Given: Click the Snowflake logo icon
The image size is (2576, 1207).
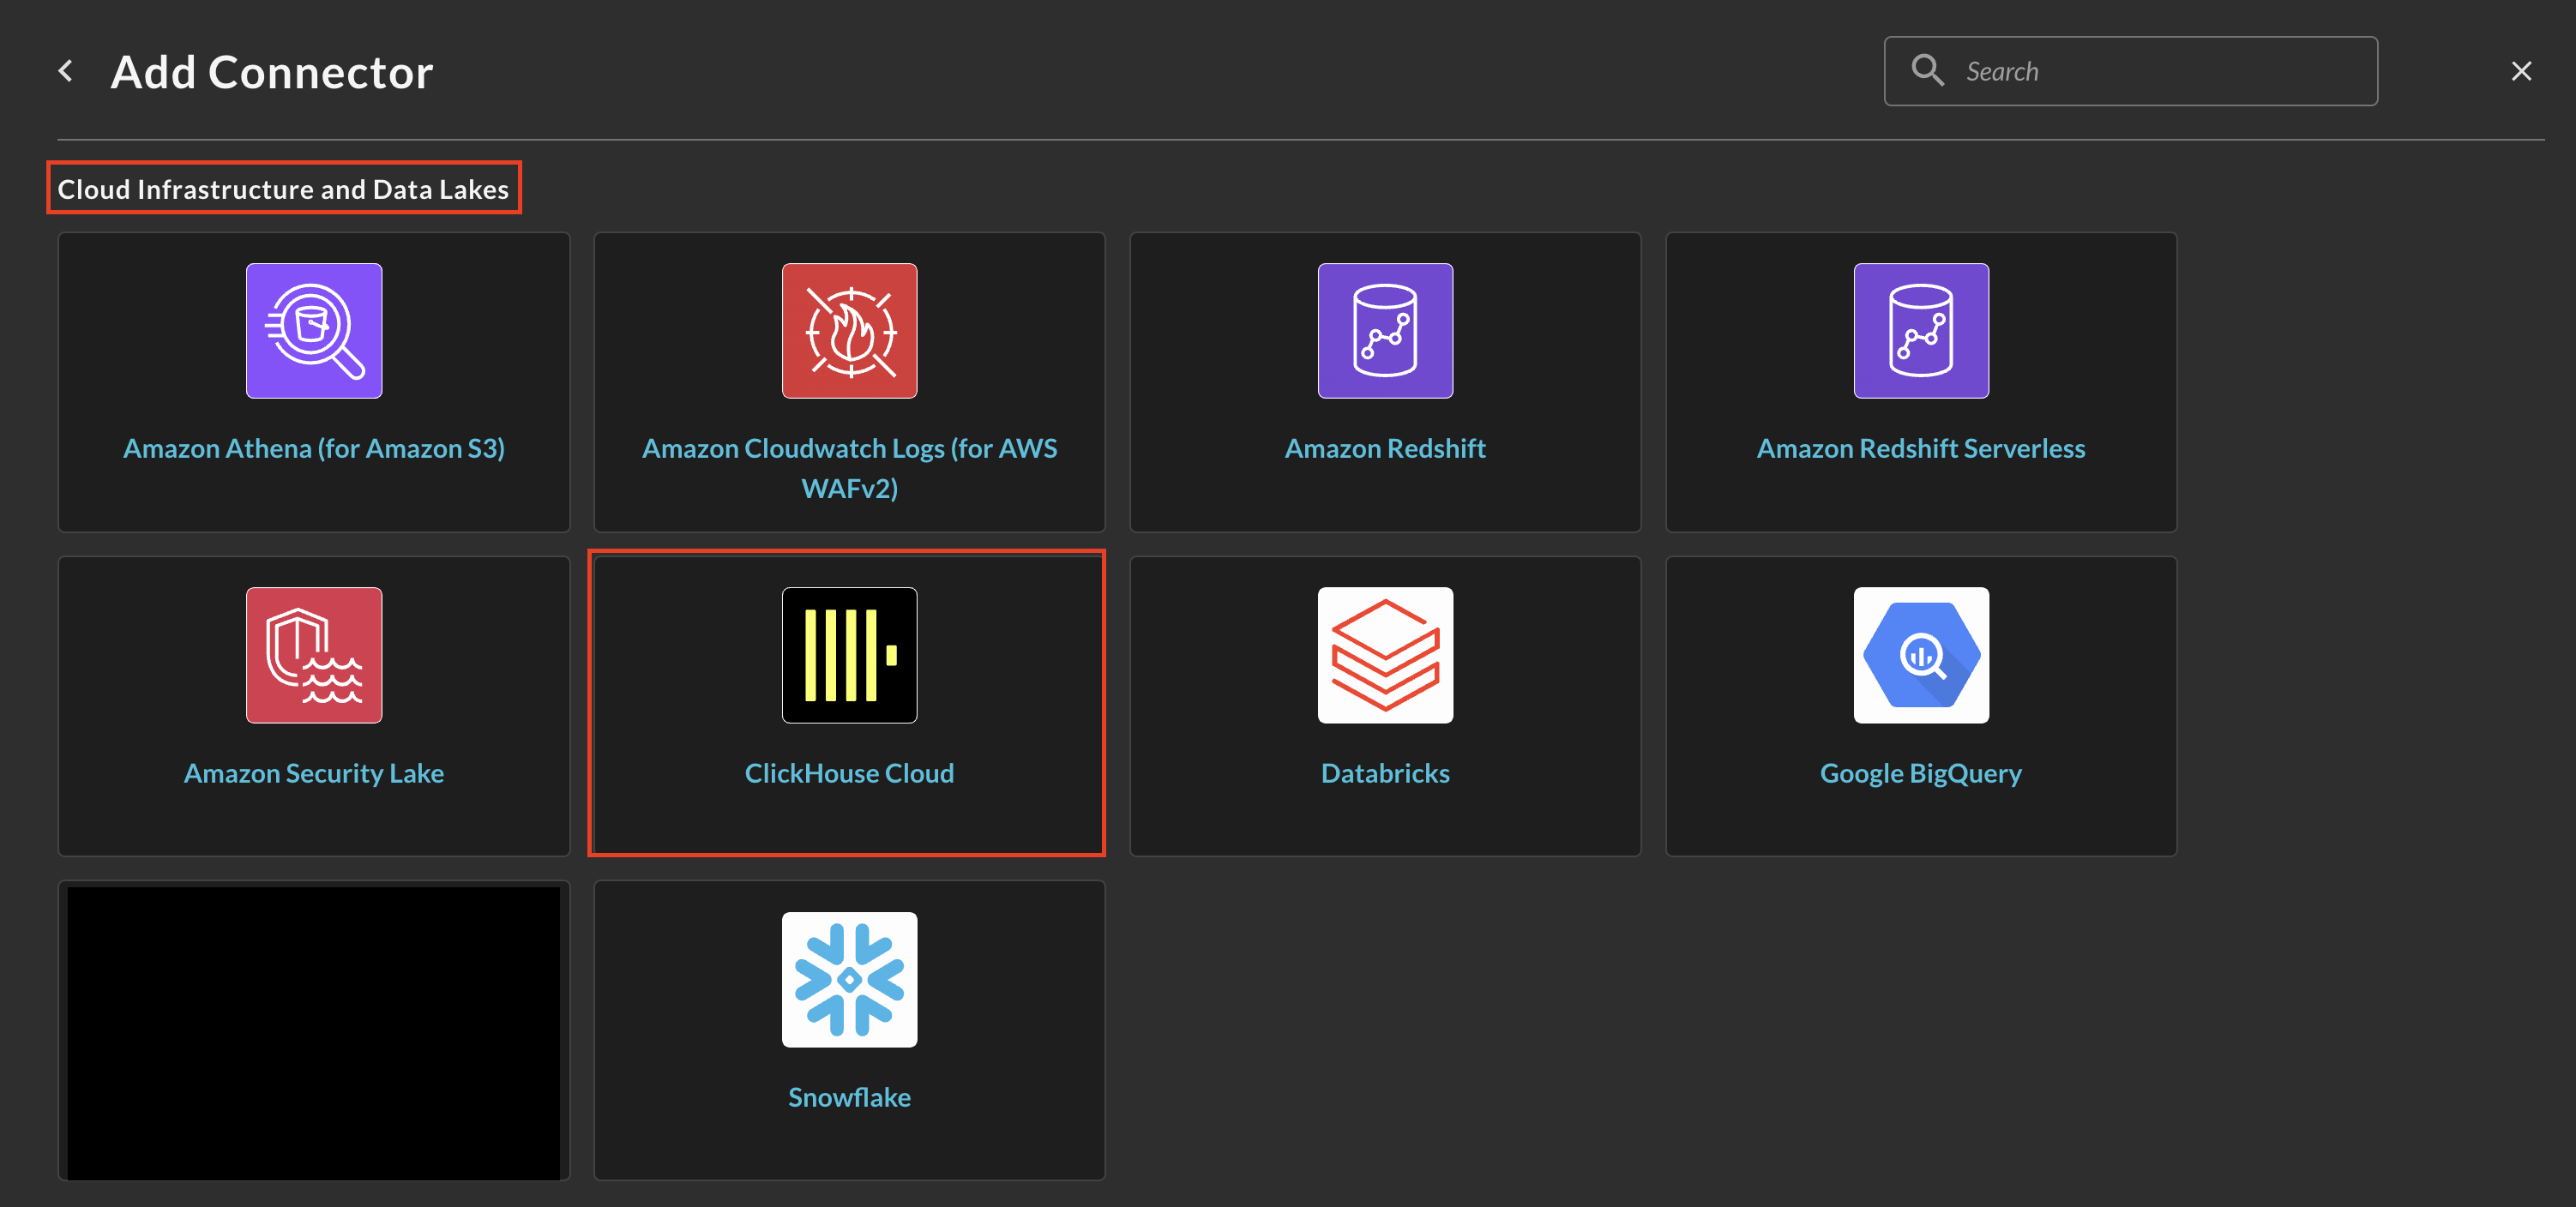Looking at the screenshot, I should pos(849,979).
